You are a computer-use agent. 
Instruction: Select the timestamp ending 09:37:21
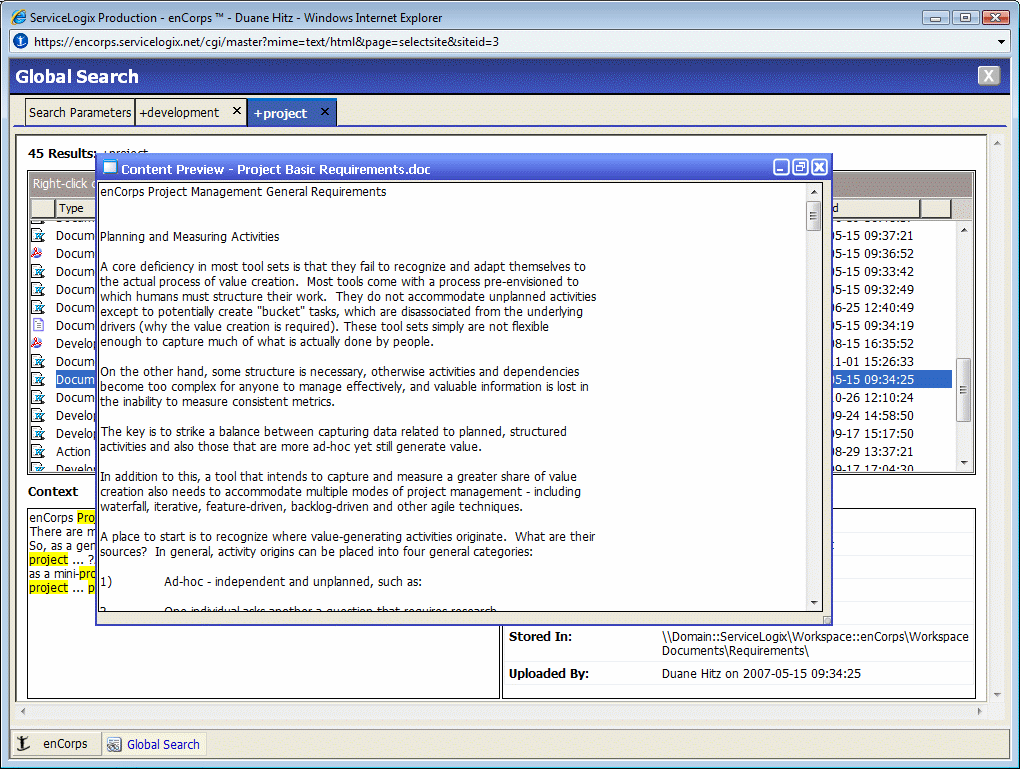pos(873,236)
